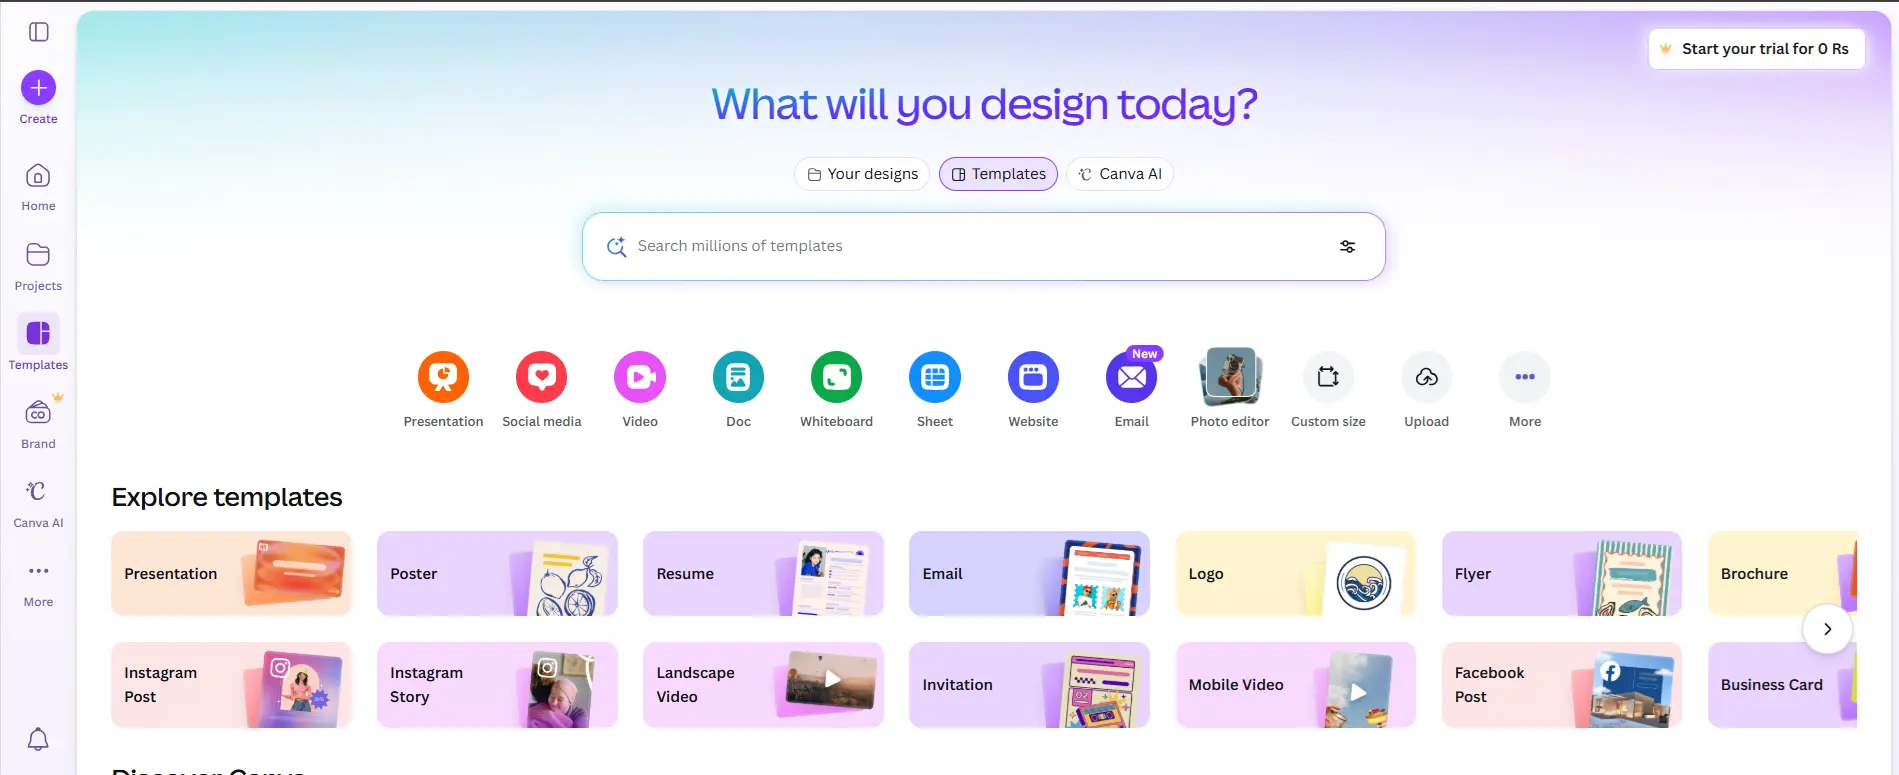Choose the Social media heart icon
The image size is (1899, 775).
pyautogui.click(x=541, y=377)
